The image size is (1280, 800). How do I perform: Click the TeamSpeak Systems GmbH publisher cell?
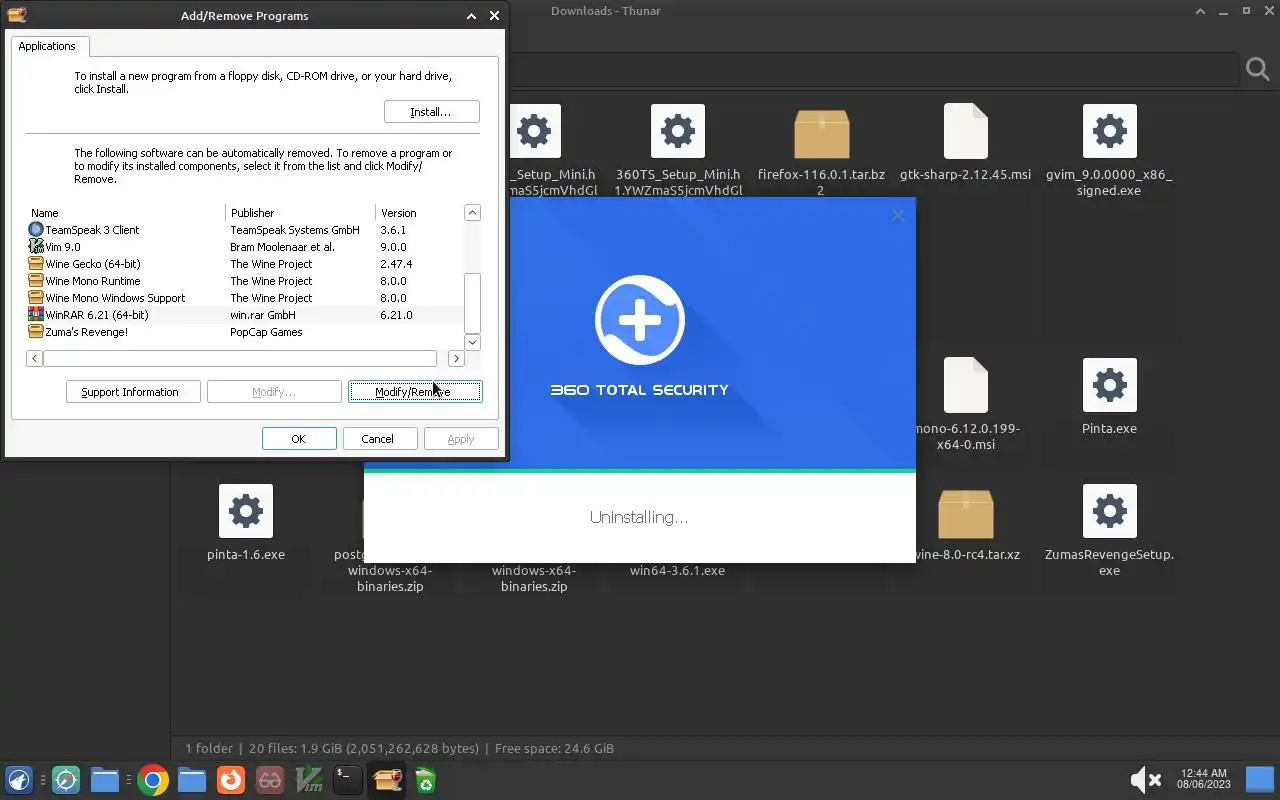295,230
